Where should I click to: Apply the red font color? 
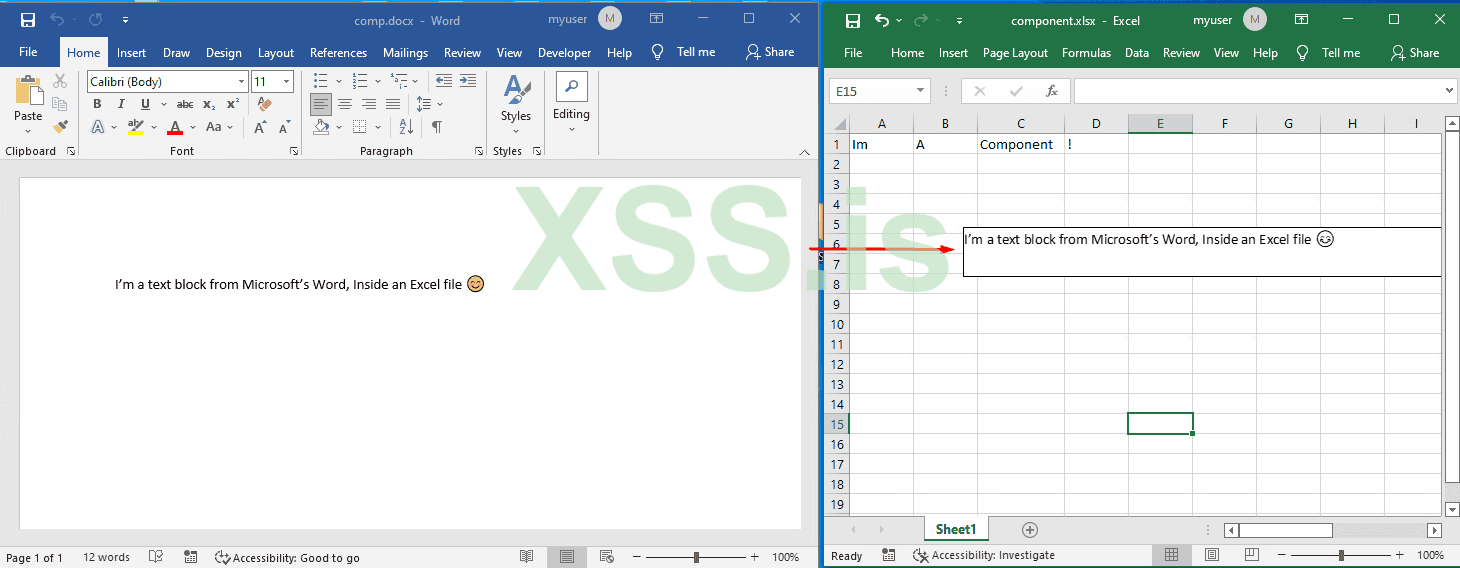tap(176, 127)
